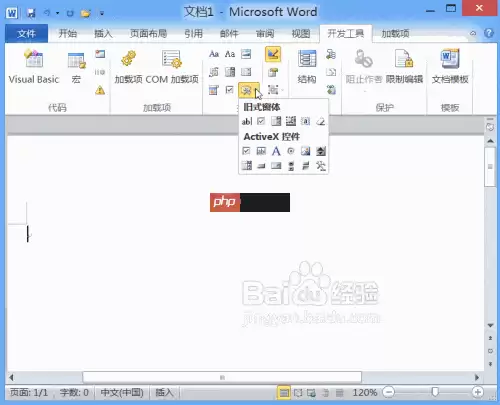Collapse the Legacy Tools dropdown arrow
The height and width of the screenshot is (405, 500).
point(256,90)
